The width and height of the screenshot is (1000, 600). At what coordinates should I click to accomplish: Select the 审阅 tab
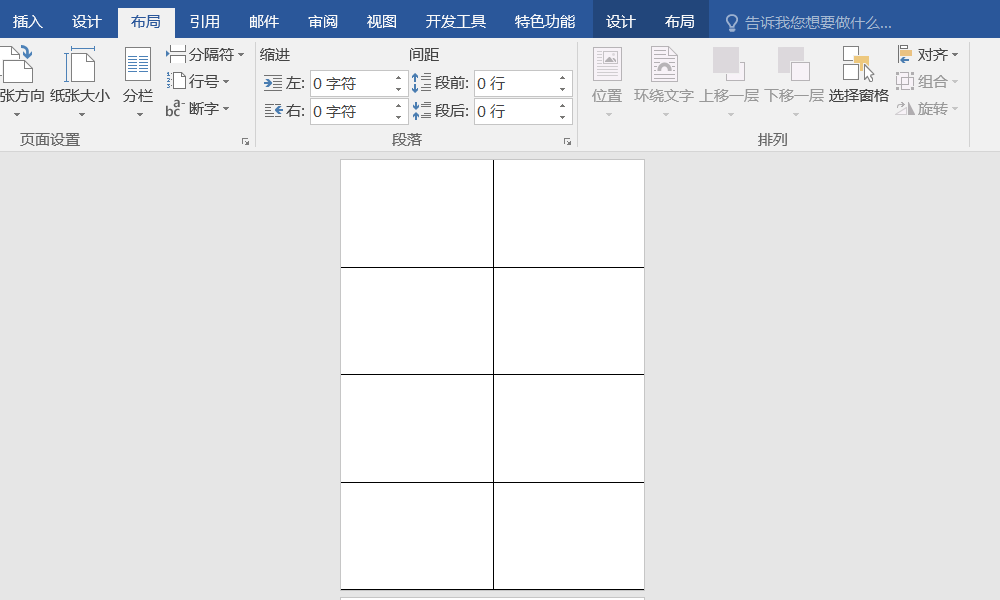click(322, 20)
